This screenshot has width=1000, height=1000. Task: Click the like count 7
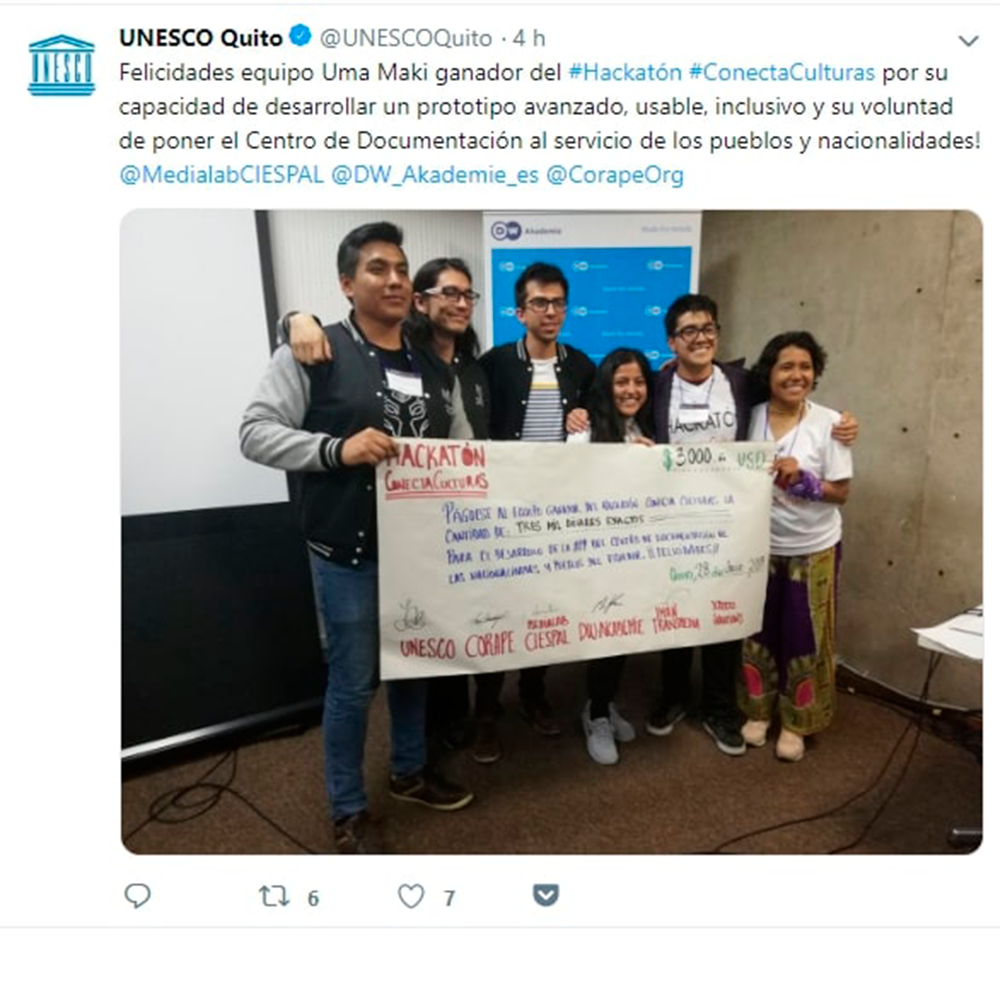[449, 899]
